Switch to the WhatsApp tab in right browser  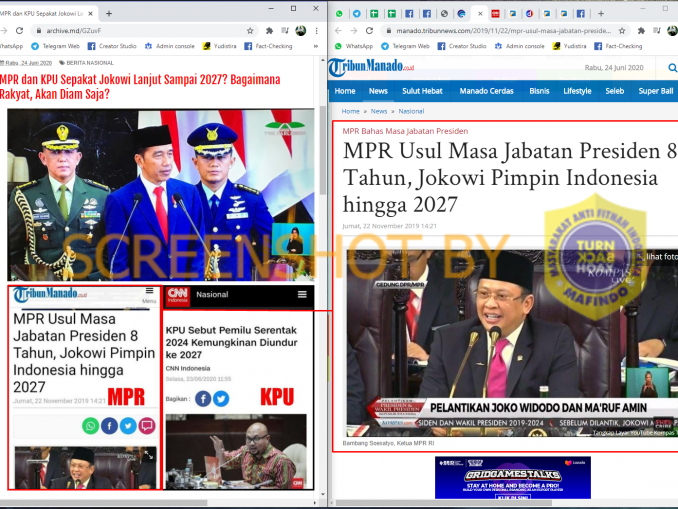point(339,14)
